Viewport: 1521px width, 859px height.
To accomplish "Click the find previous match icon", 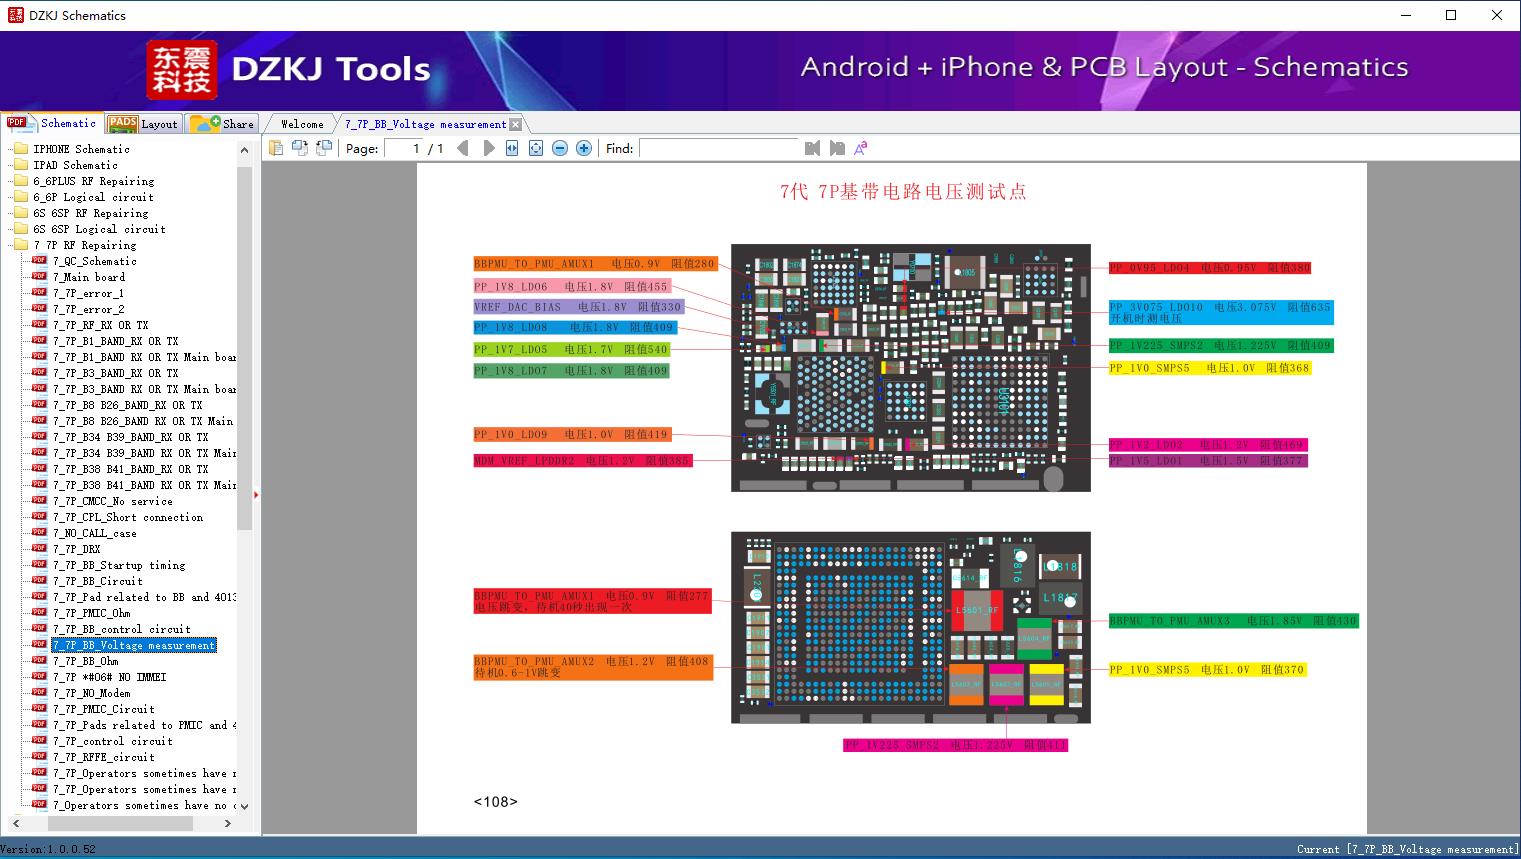I will click(x=812, y=148).
